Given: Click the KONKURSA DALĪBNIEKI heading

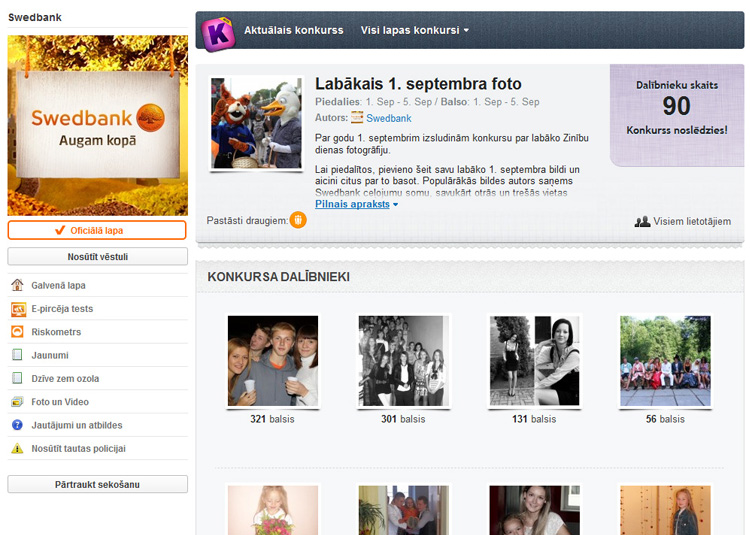Looking at the screenshot, I should pyautogui.click(x=278, y=277).
